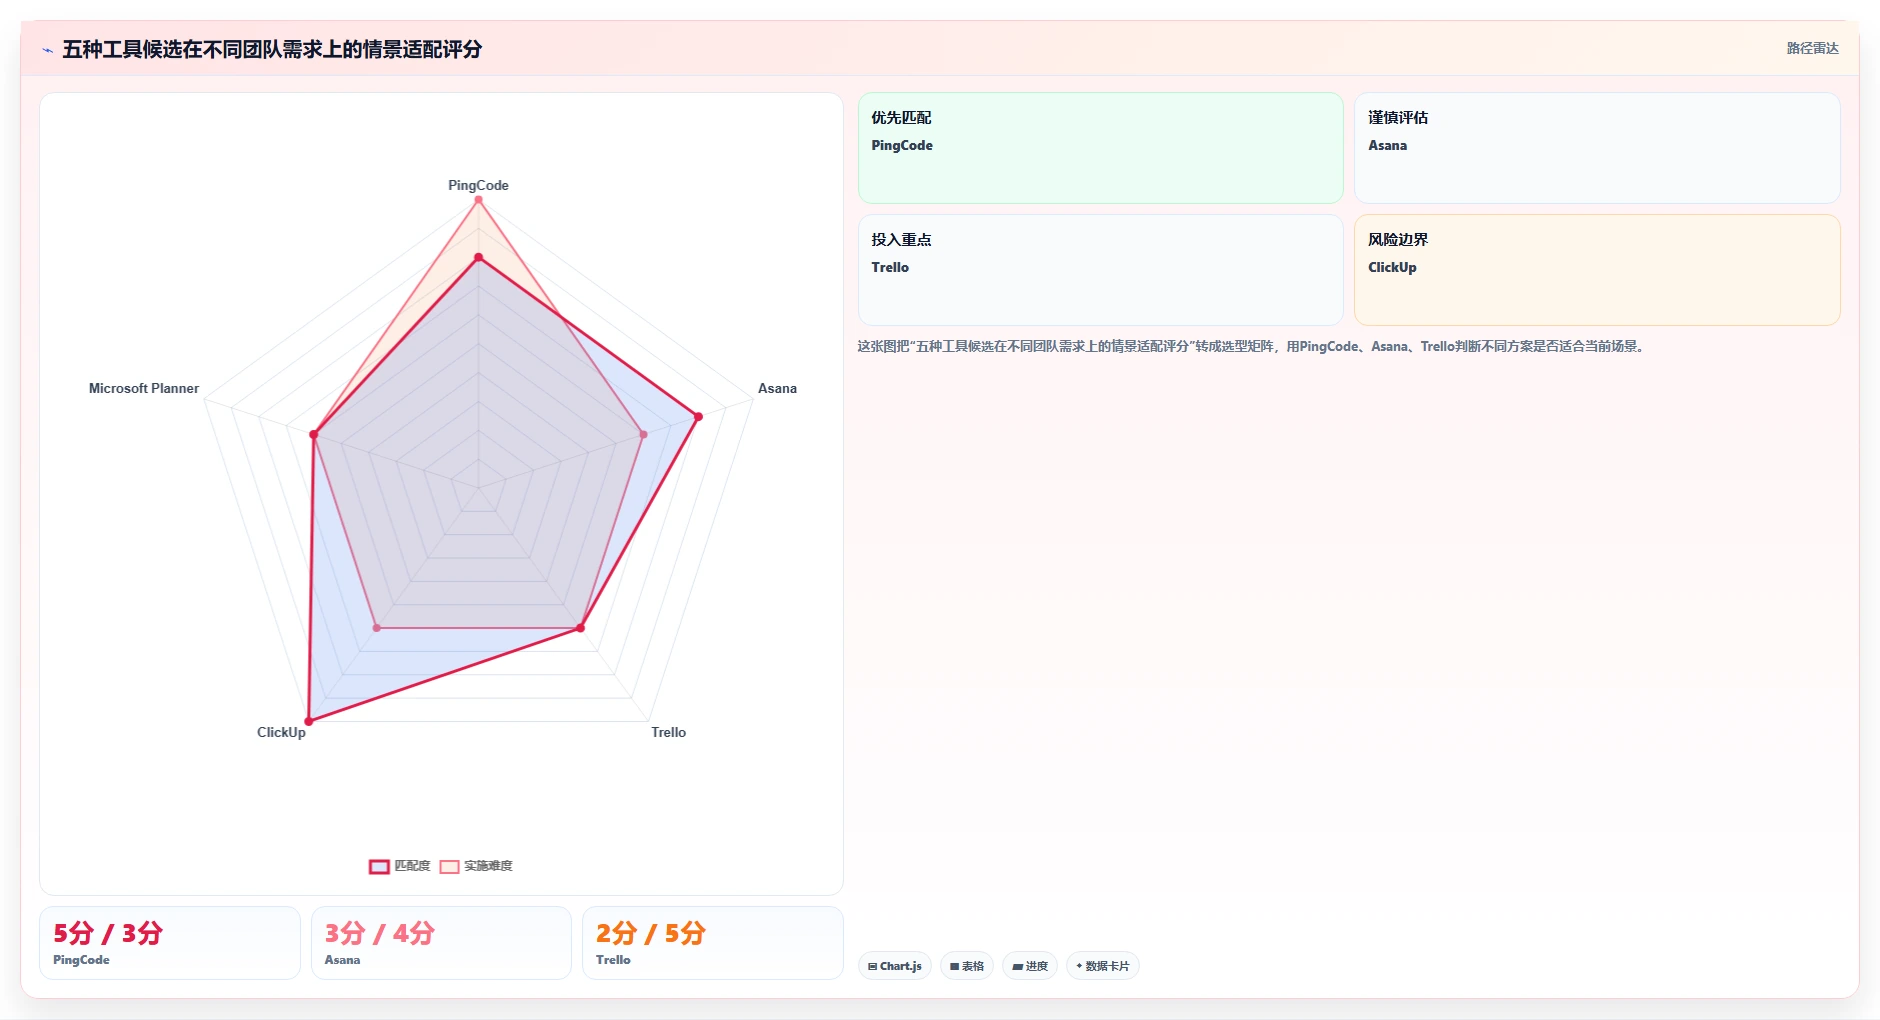Click the top PingCode 实施难度 data point

tap(478, 200)
